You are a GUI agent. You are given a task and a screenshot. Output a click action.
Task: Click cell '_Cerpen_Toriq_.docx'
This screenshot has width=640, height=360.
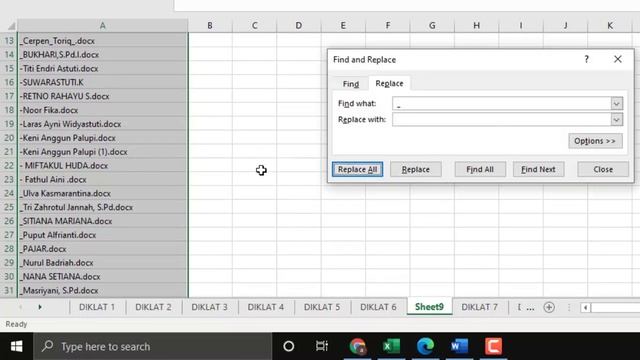click(x=102, y=41)
